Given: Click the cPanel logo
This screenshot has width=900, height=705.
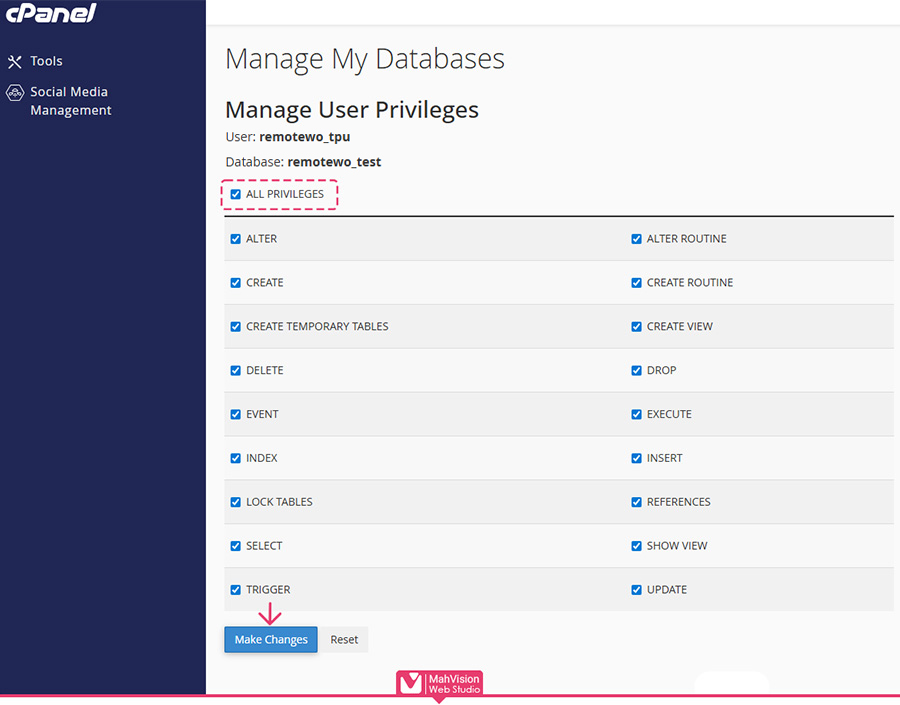Looking at the screenshot, I should point(50,13).
